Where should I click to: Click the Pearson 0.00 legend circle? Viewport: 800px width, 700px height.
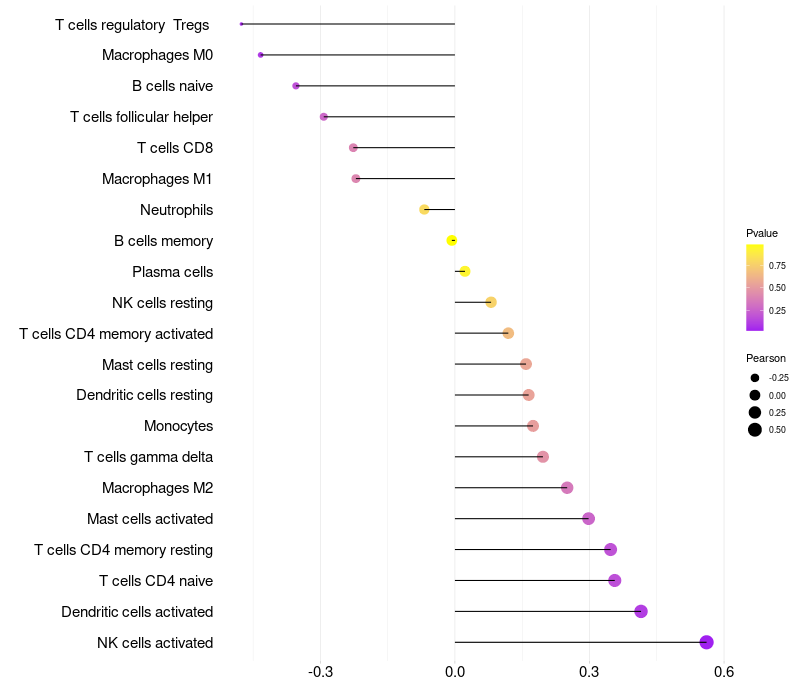(755, 395)
